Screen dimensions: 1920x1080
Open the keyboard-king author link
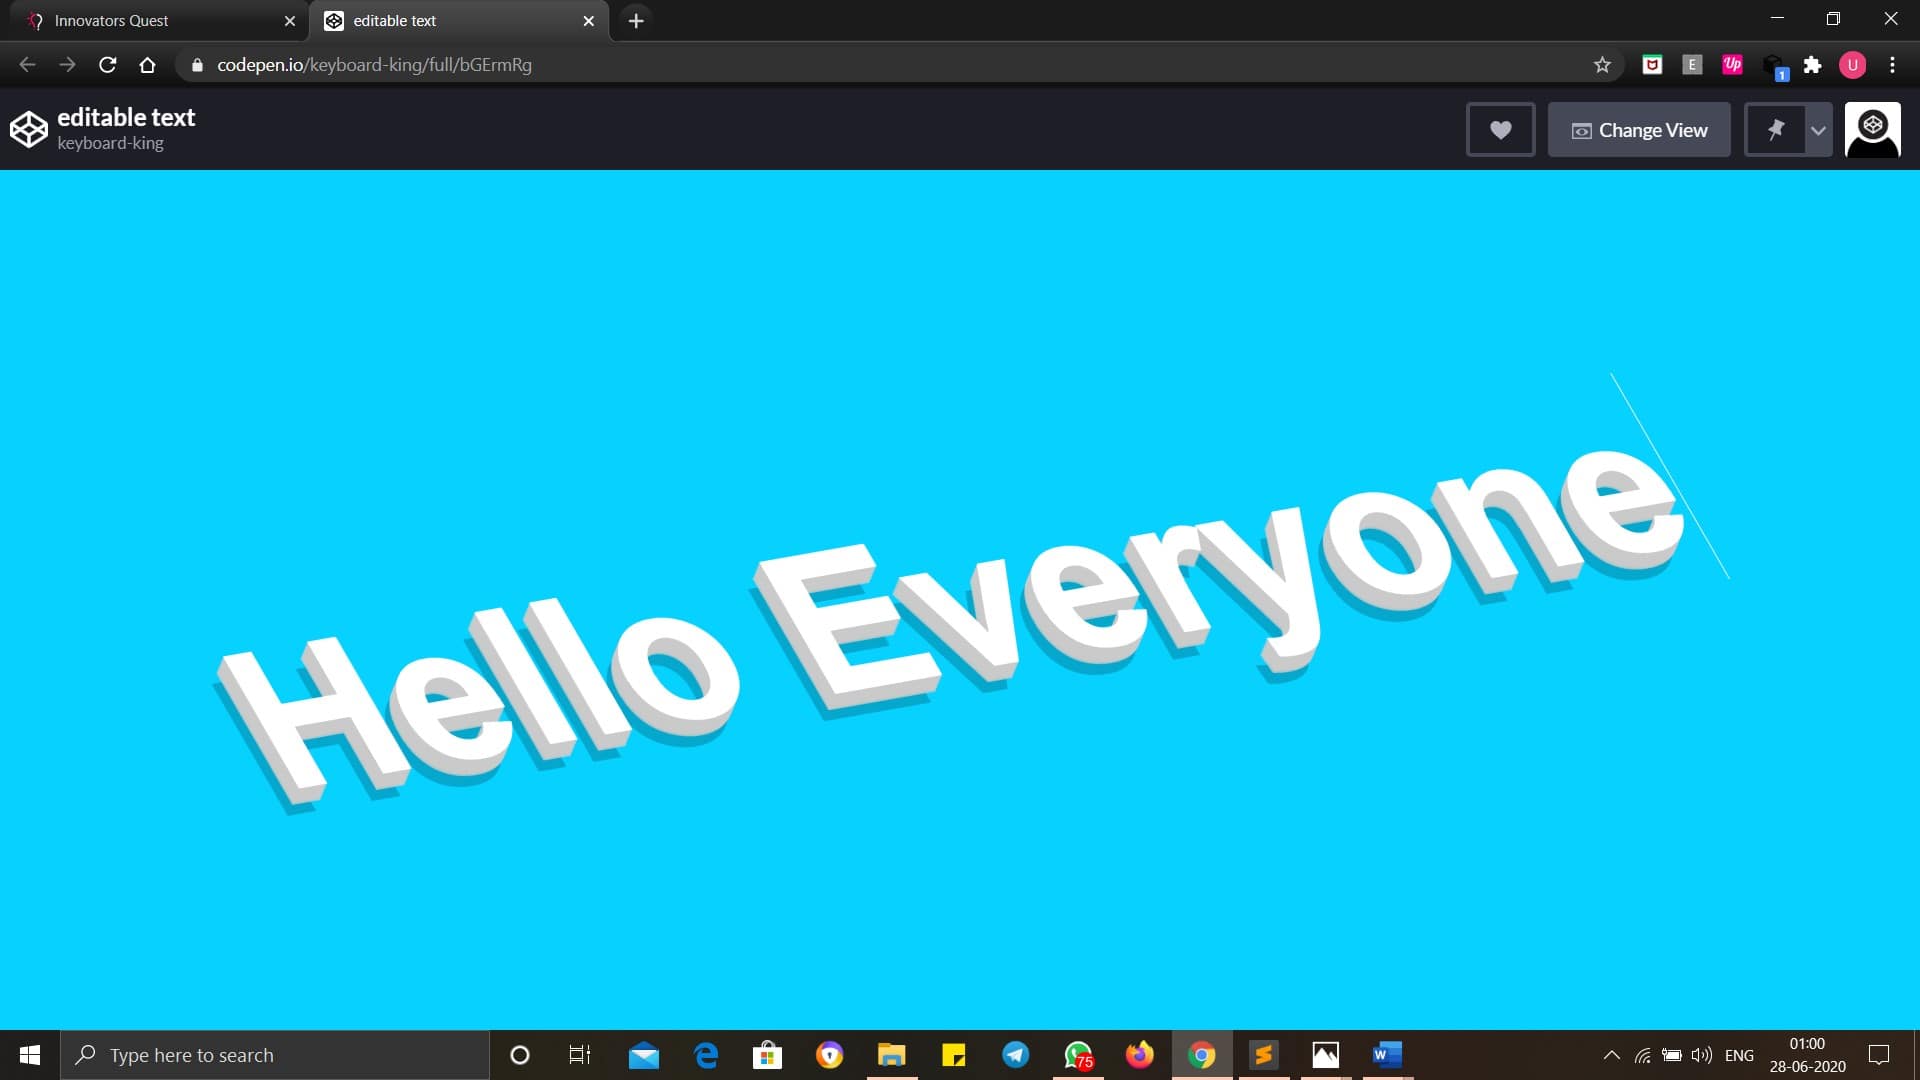110,143
